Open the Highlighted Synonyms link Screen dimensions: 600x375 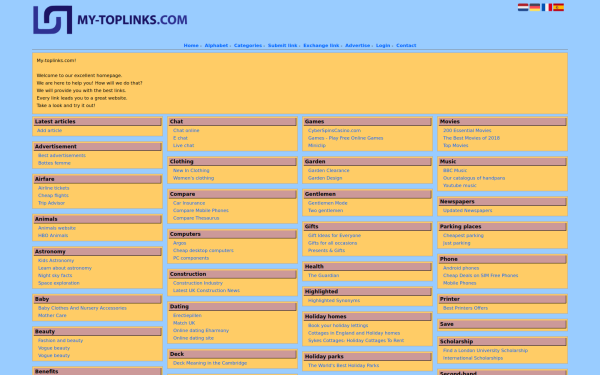pyautogui.click(x=334, y=301)
